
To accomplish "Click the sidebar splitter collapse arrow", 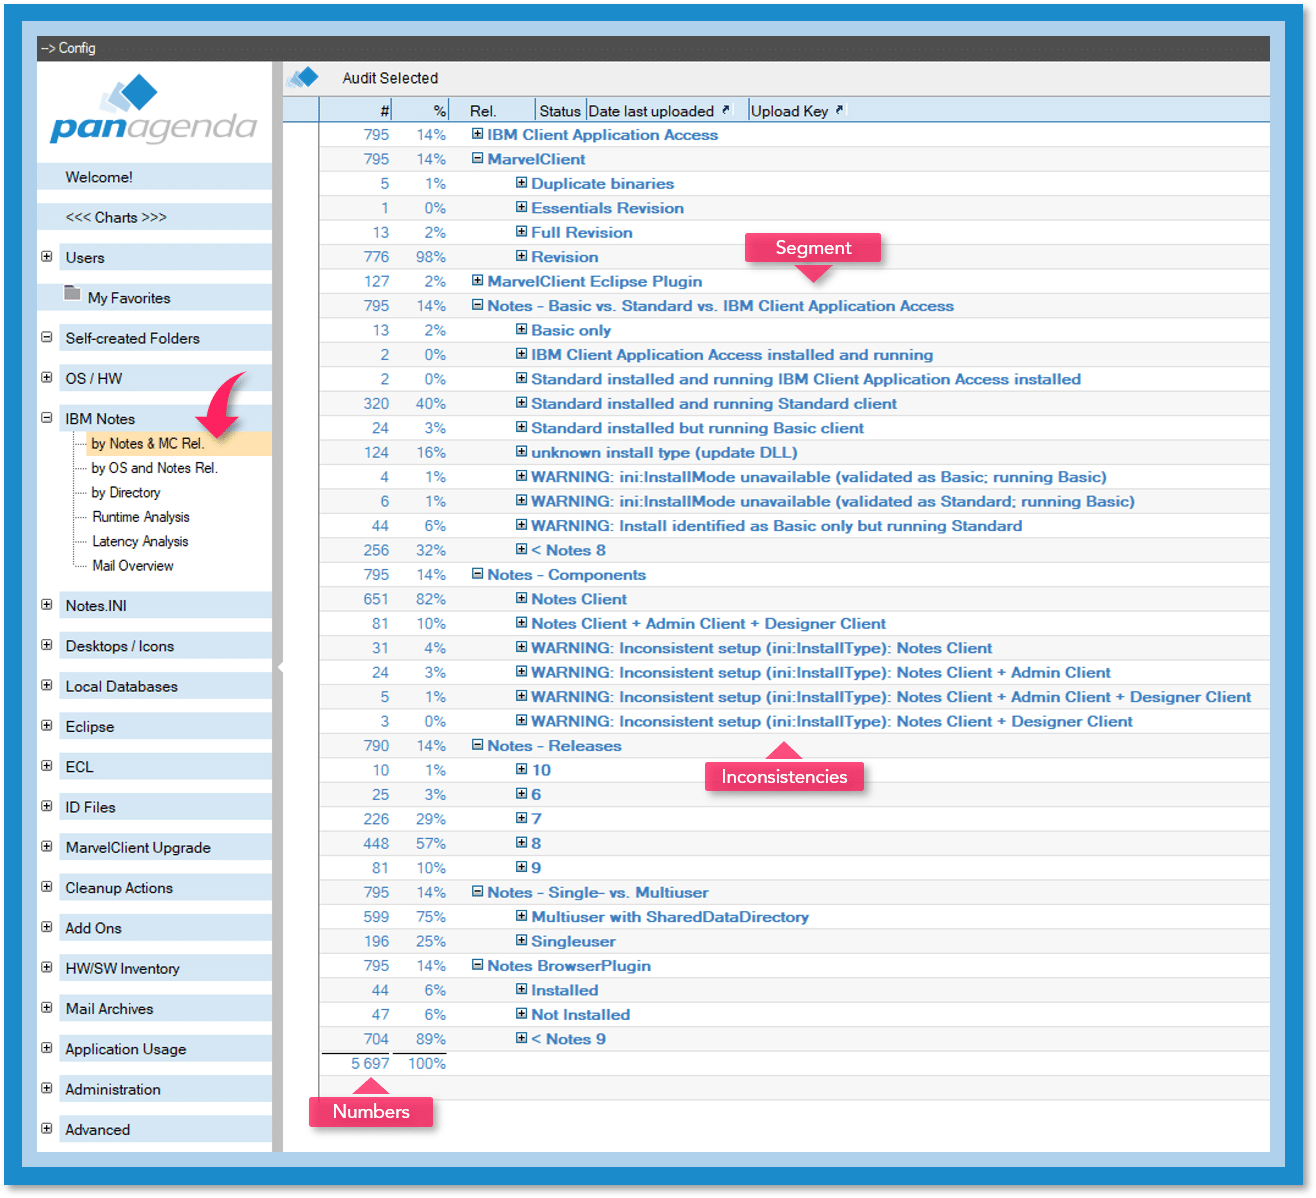I will pyautogui.click(x=279, y=665).
